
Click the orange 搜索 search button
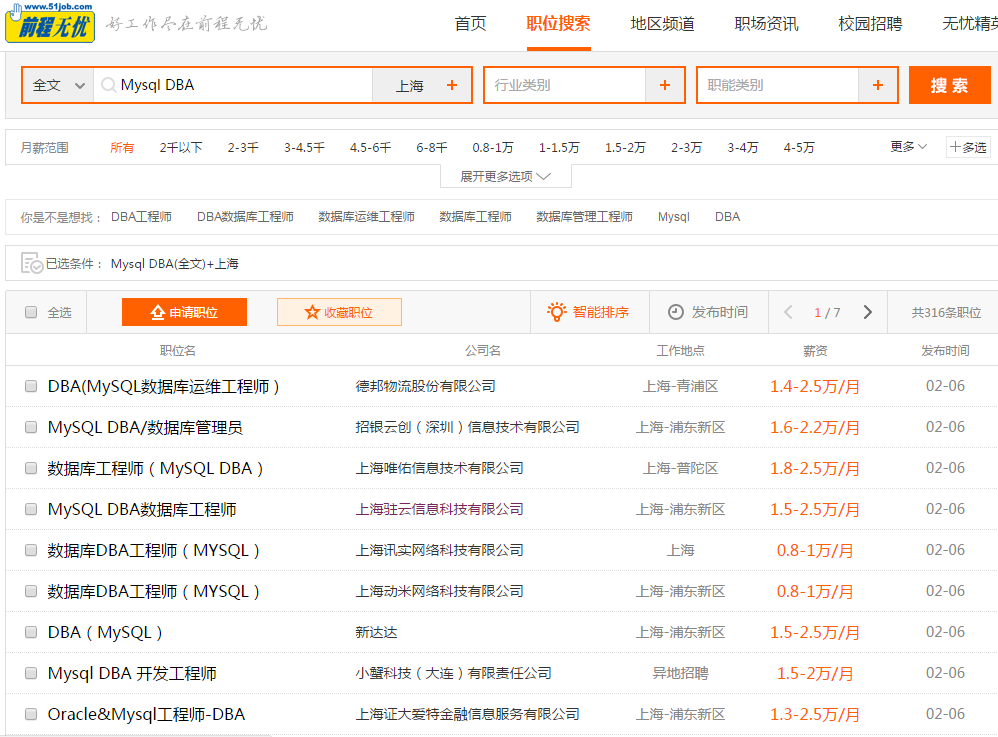click(x=948, y=84)
